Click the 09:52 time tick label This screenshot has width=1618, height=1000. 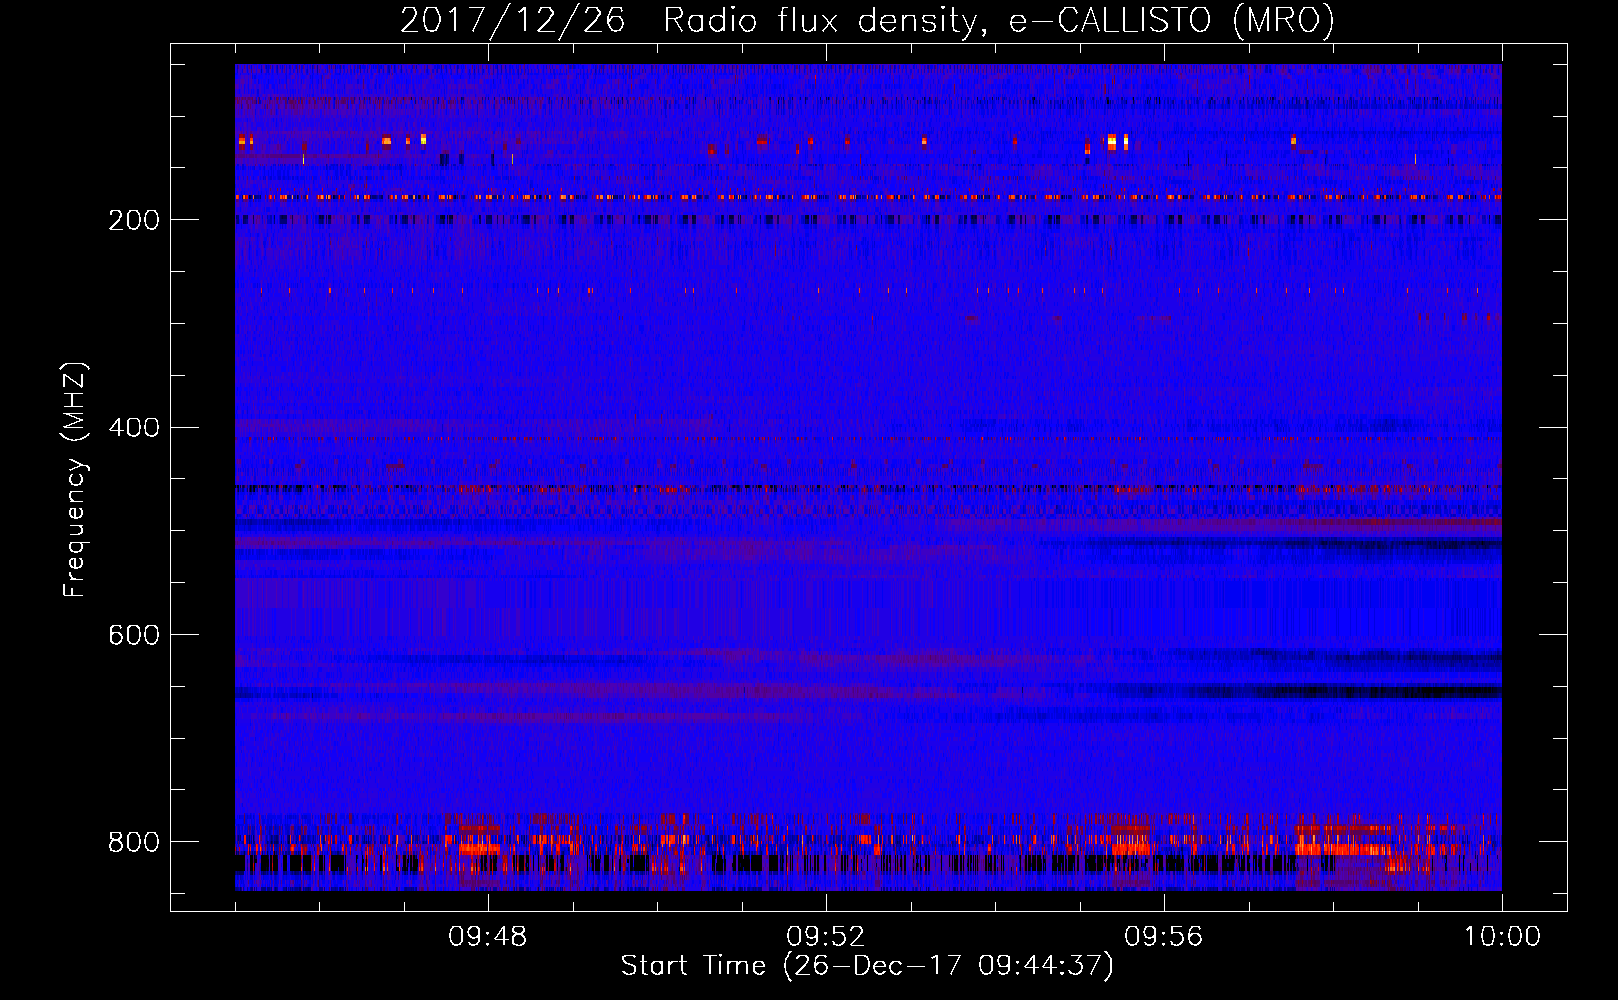(x=826, y=937)
